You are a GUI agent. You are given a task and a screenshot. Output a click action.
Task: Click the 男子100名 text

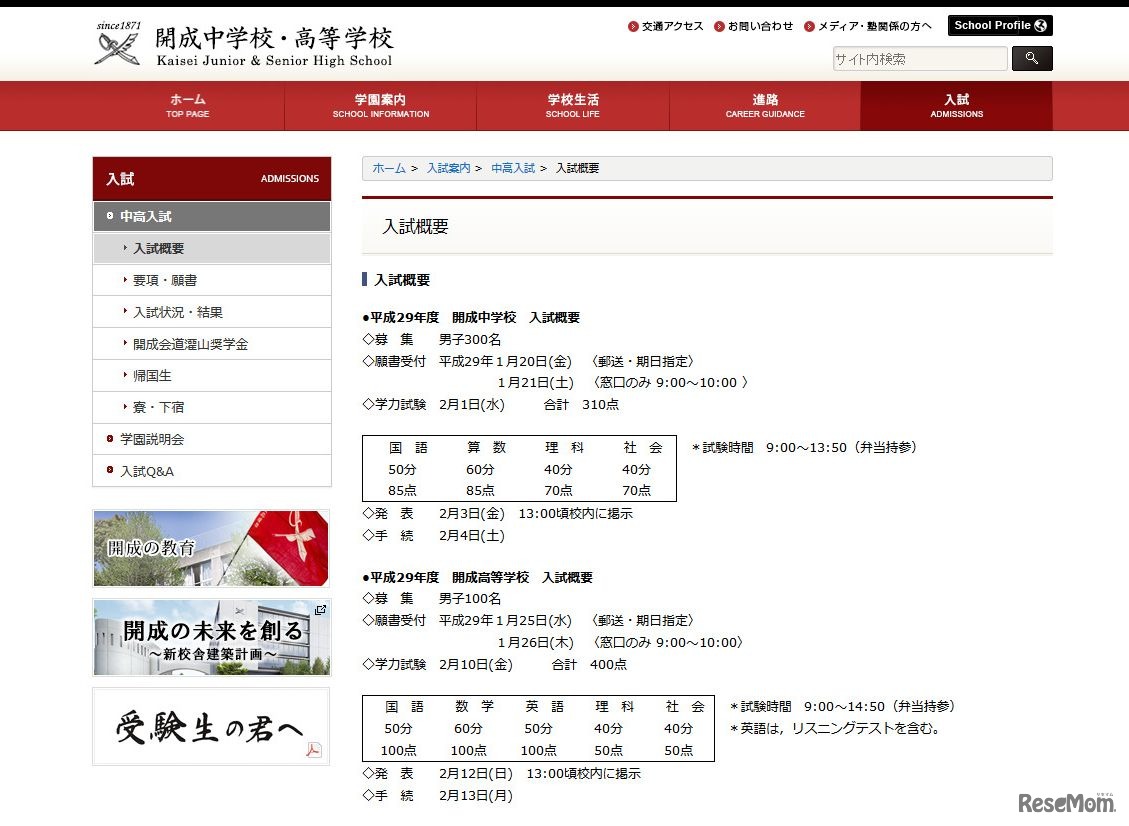[470, 598]
